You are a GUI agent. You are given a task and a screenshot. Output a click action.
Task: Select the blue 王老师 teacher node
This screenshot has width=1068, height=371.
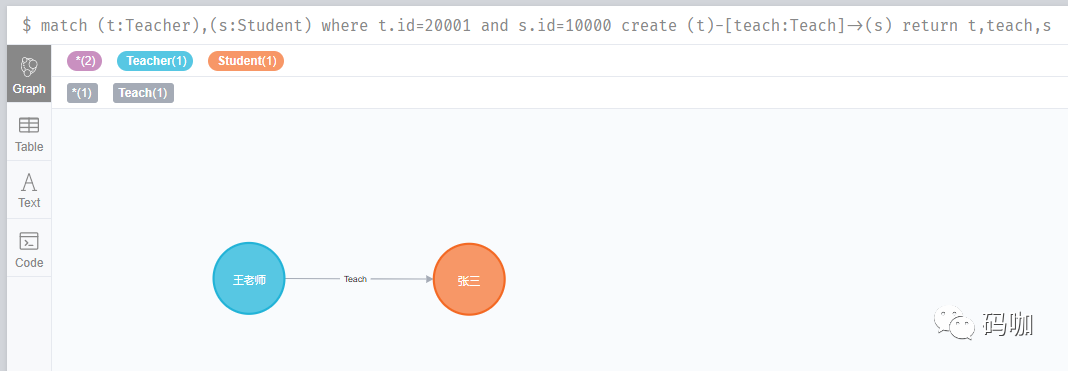(x=249, y=279)
